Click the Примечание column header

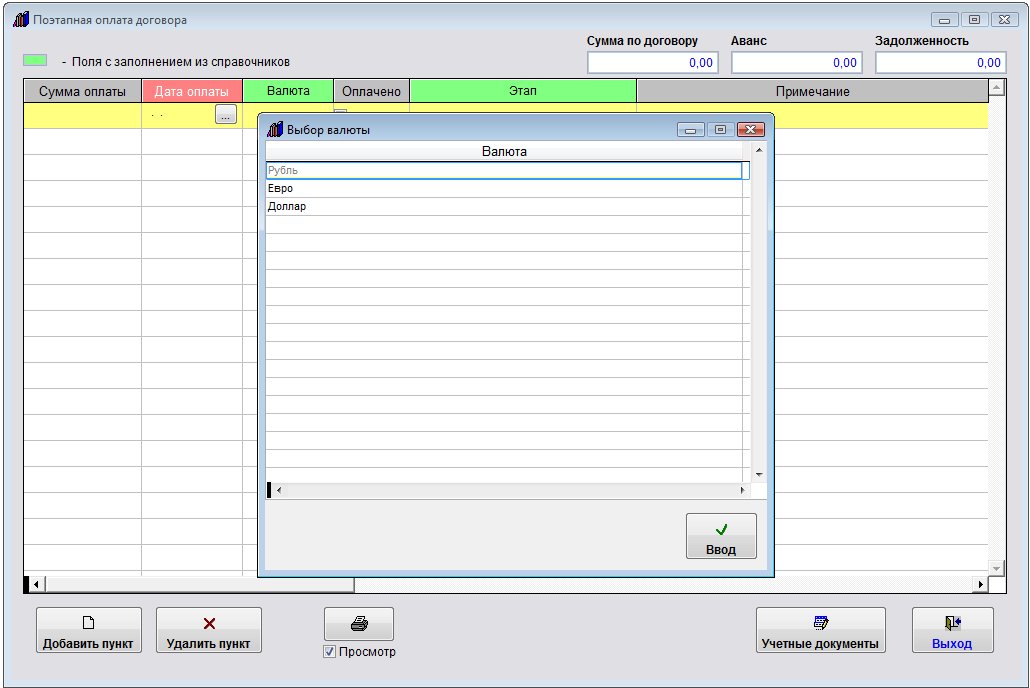click(813, 91)
